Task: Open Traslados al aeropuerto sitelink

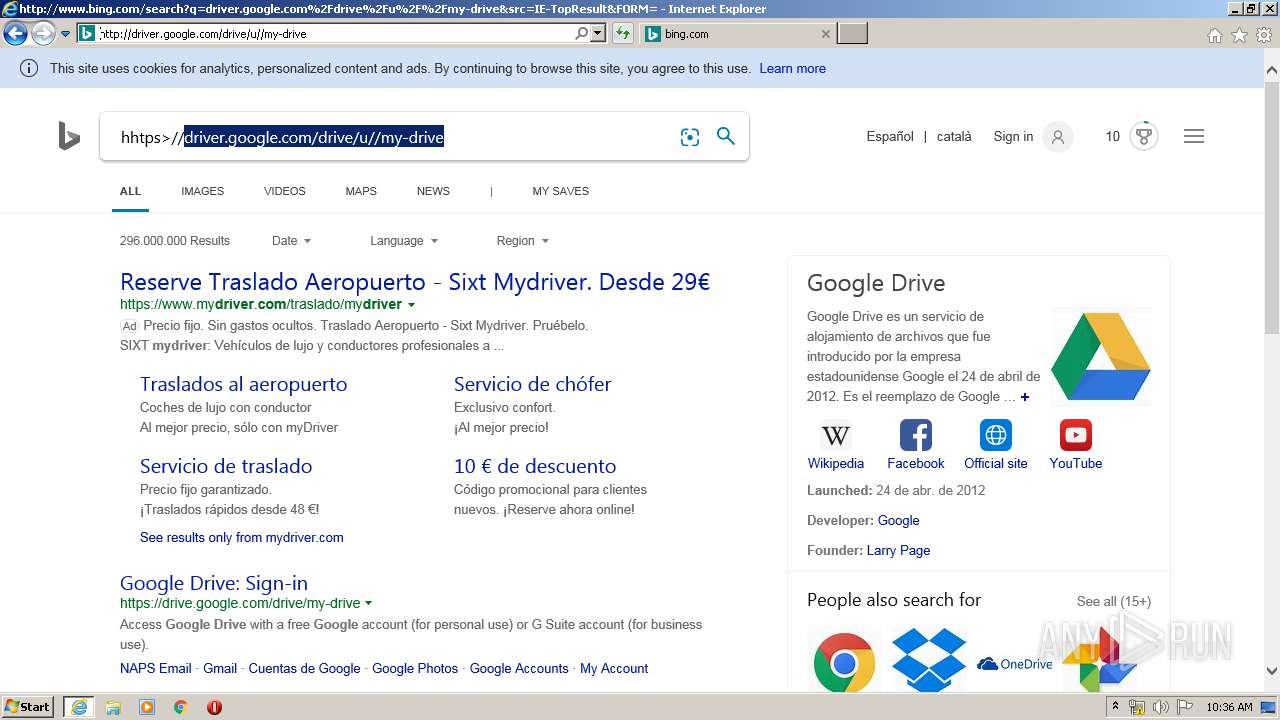Action: click(x=243, y=384)
